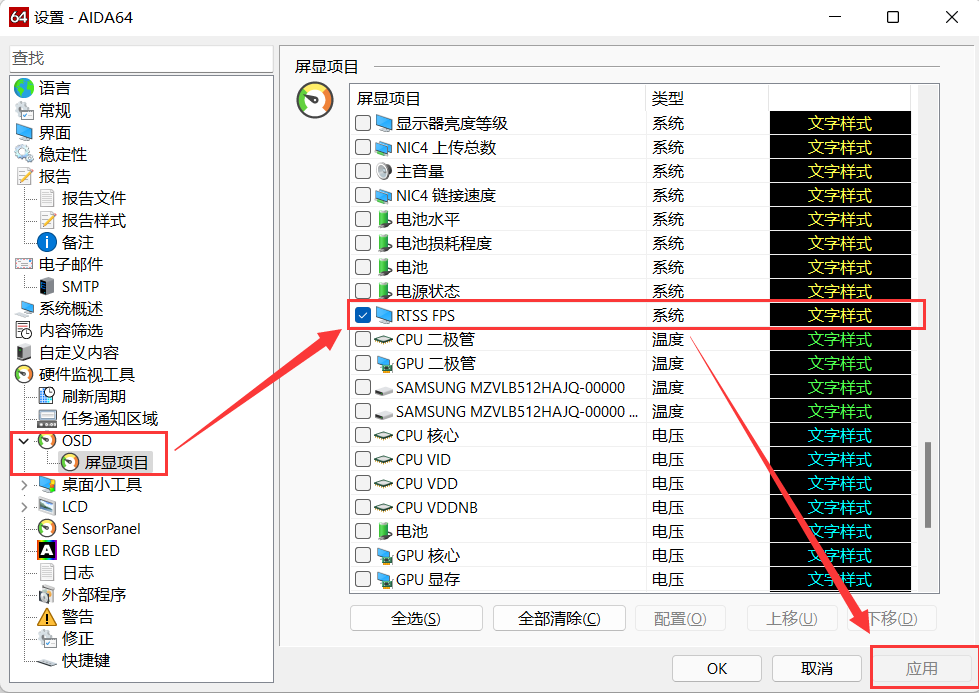Select SMTP under 电子邮件

(80, 287)
